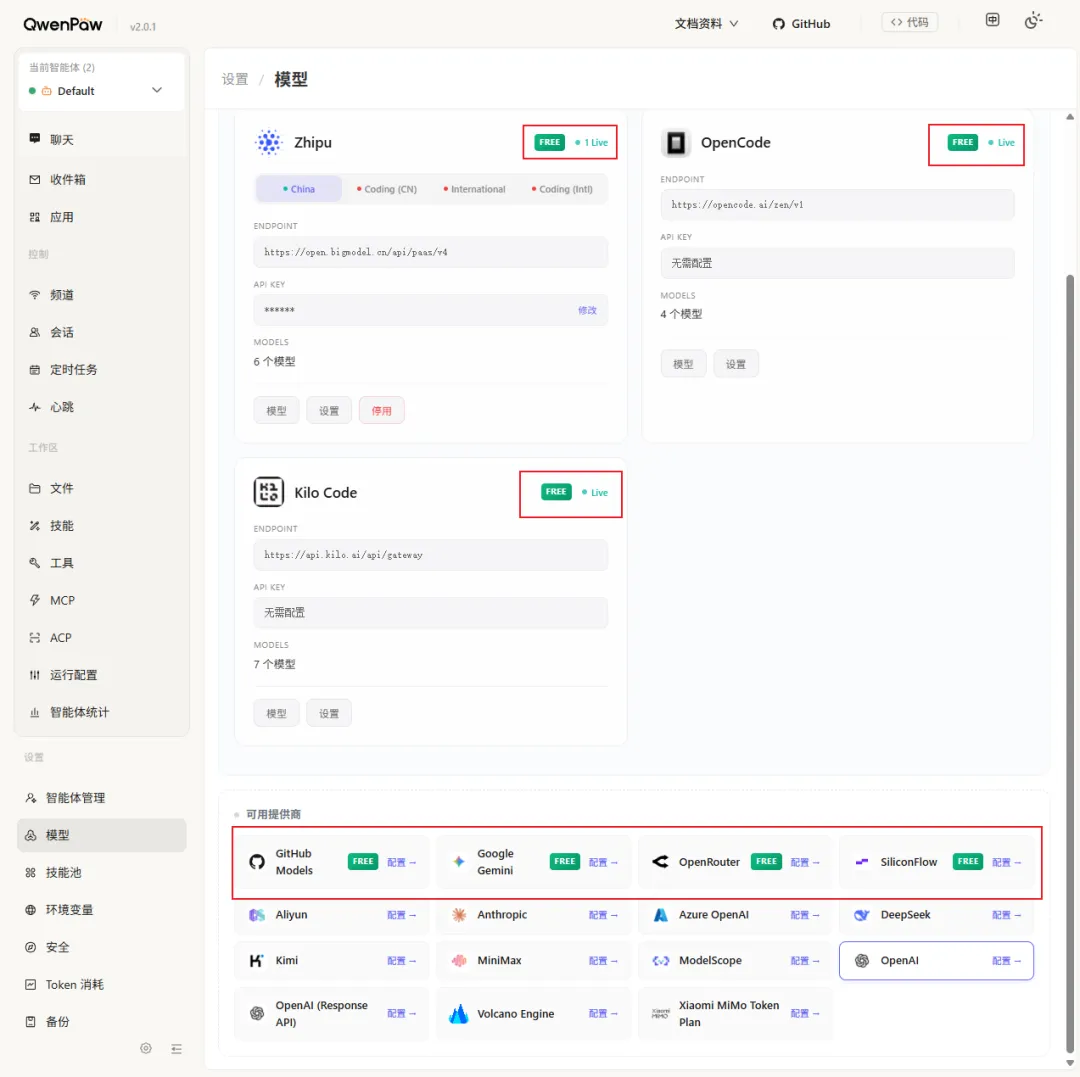
Task: Open the 心跳 heartbeat icon
Action: pos(34,407)
